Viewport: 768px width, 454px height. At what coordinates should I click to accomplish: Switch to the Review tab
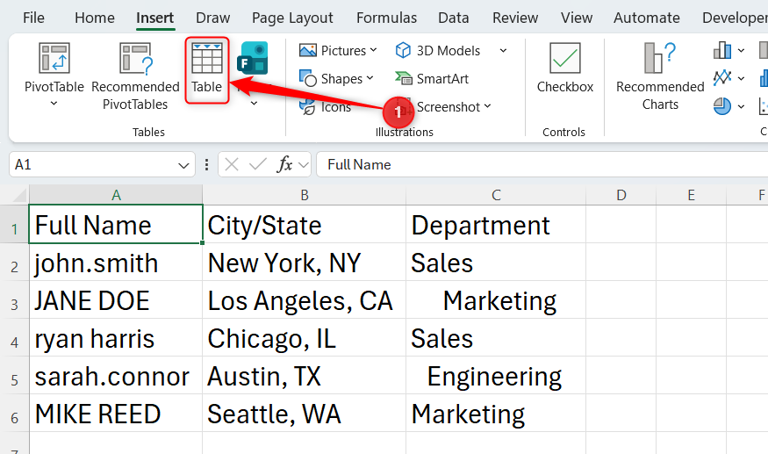click(x=515, y=18)
